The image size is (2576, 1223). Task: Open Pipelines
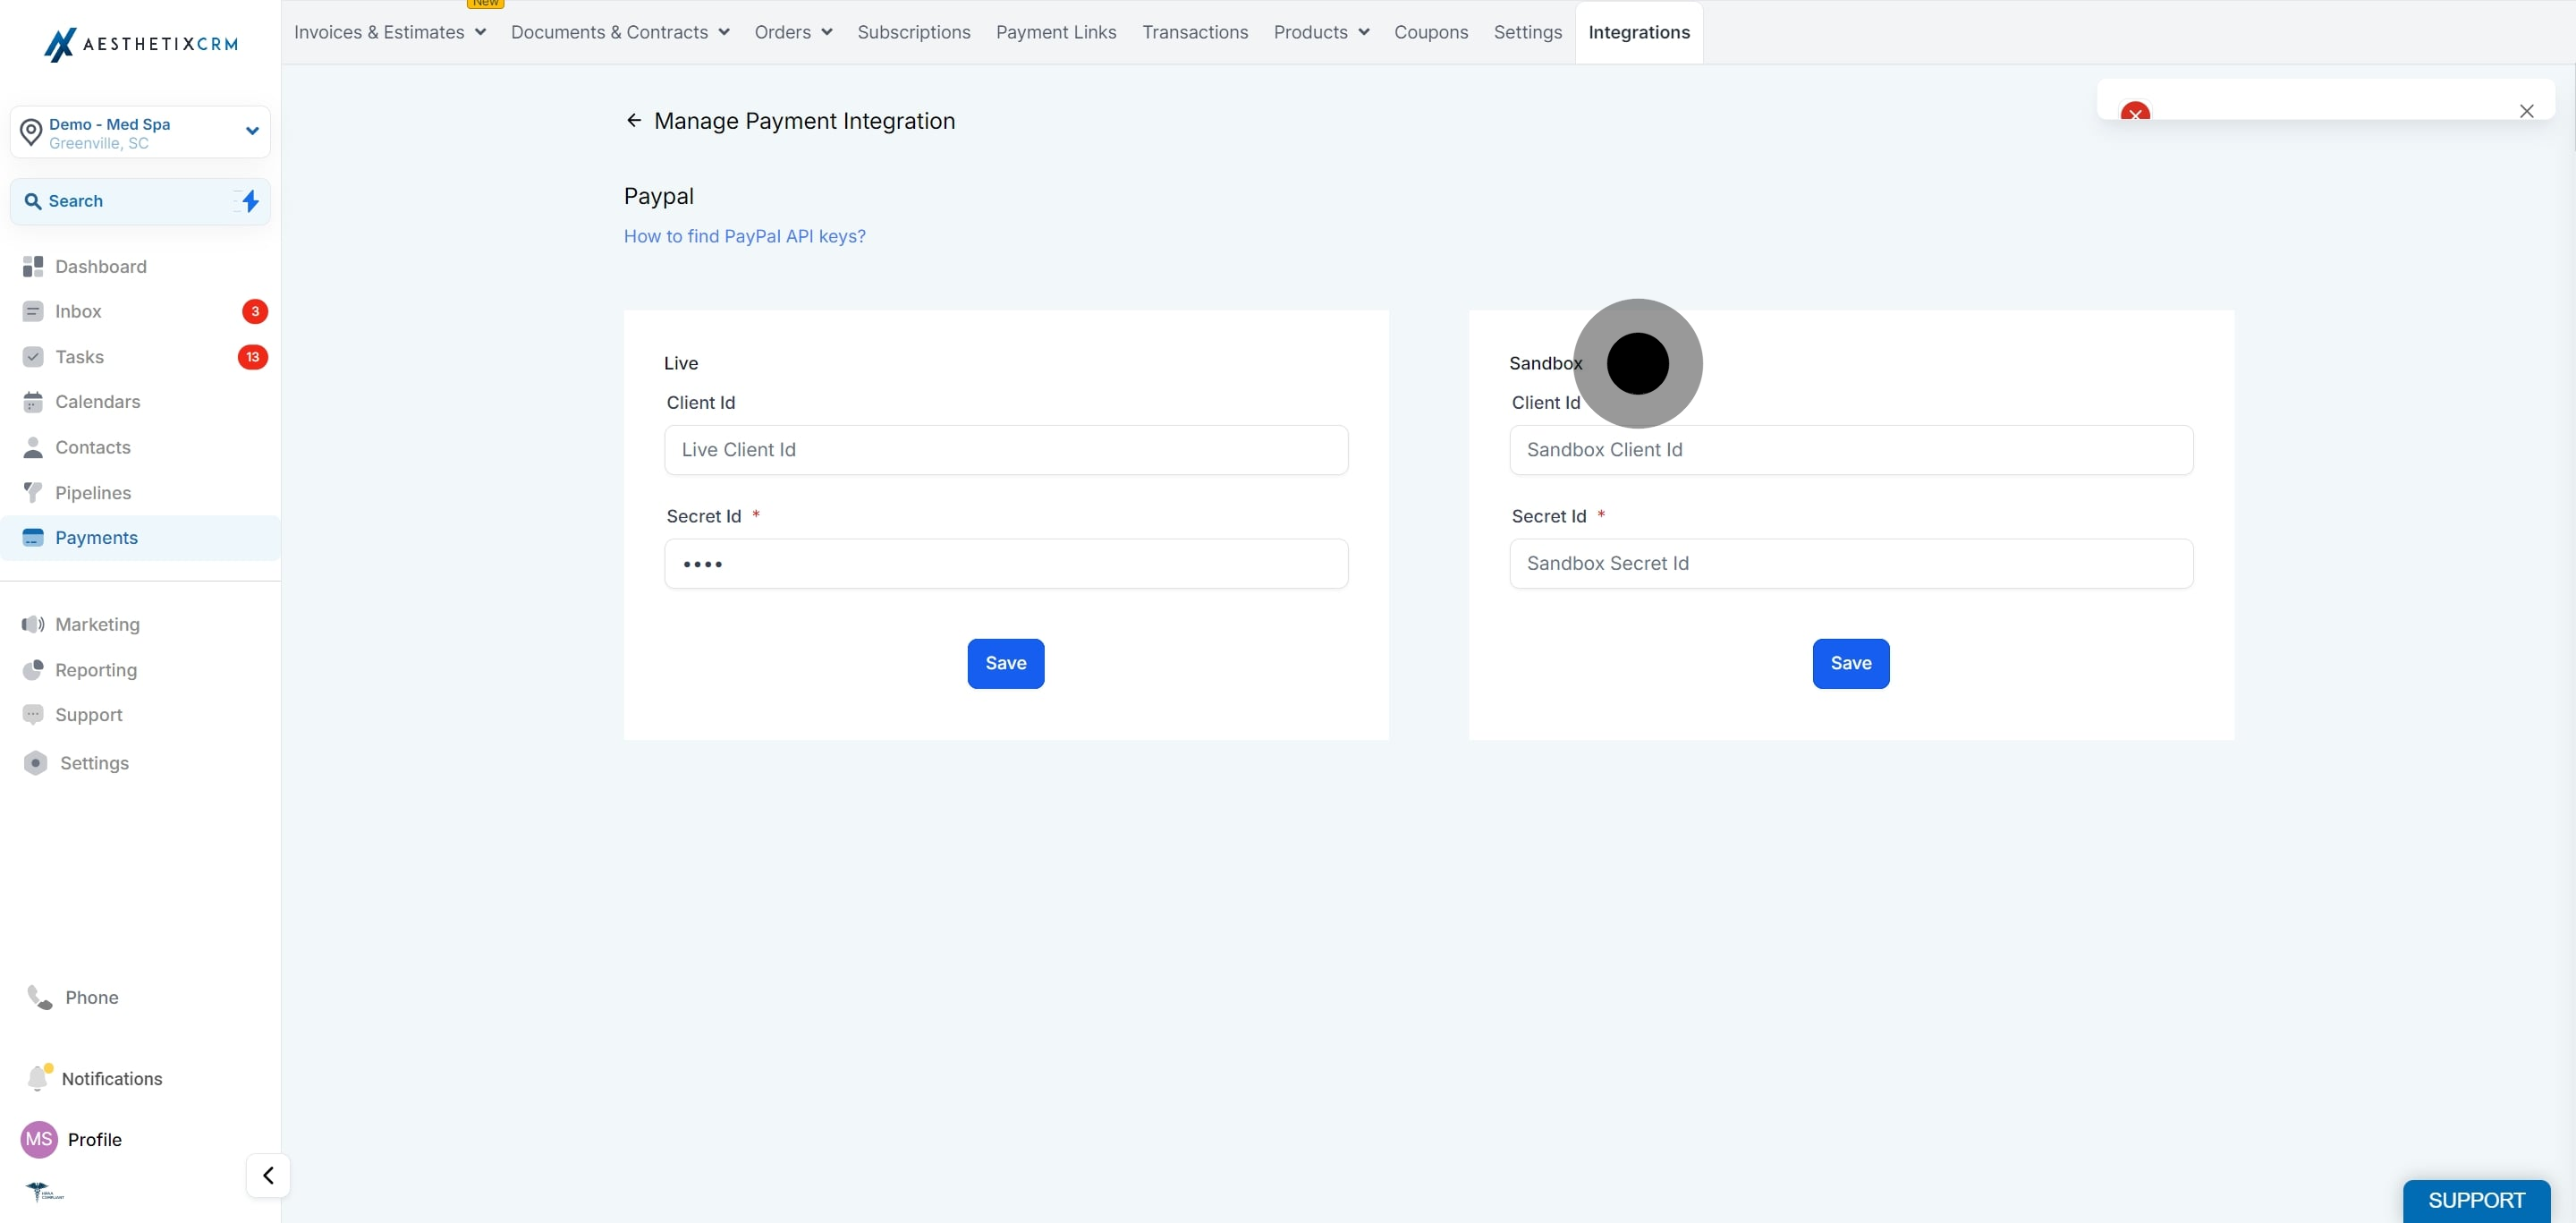pyautogui.click(x=140, y=492)
